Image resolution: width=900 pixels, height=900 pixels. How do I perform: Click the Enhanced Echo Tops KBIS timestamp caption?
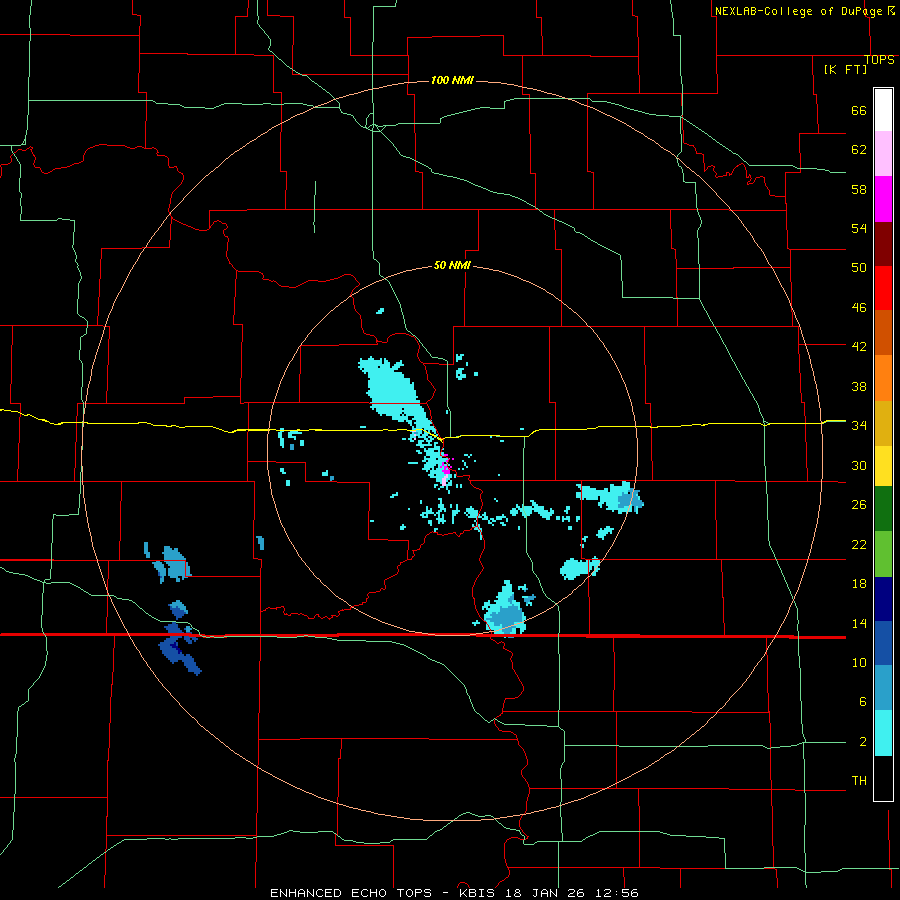pyautogui.click(x=454, y=893)
